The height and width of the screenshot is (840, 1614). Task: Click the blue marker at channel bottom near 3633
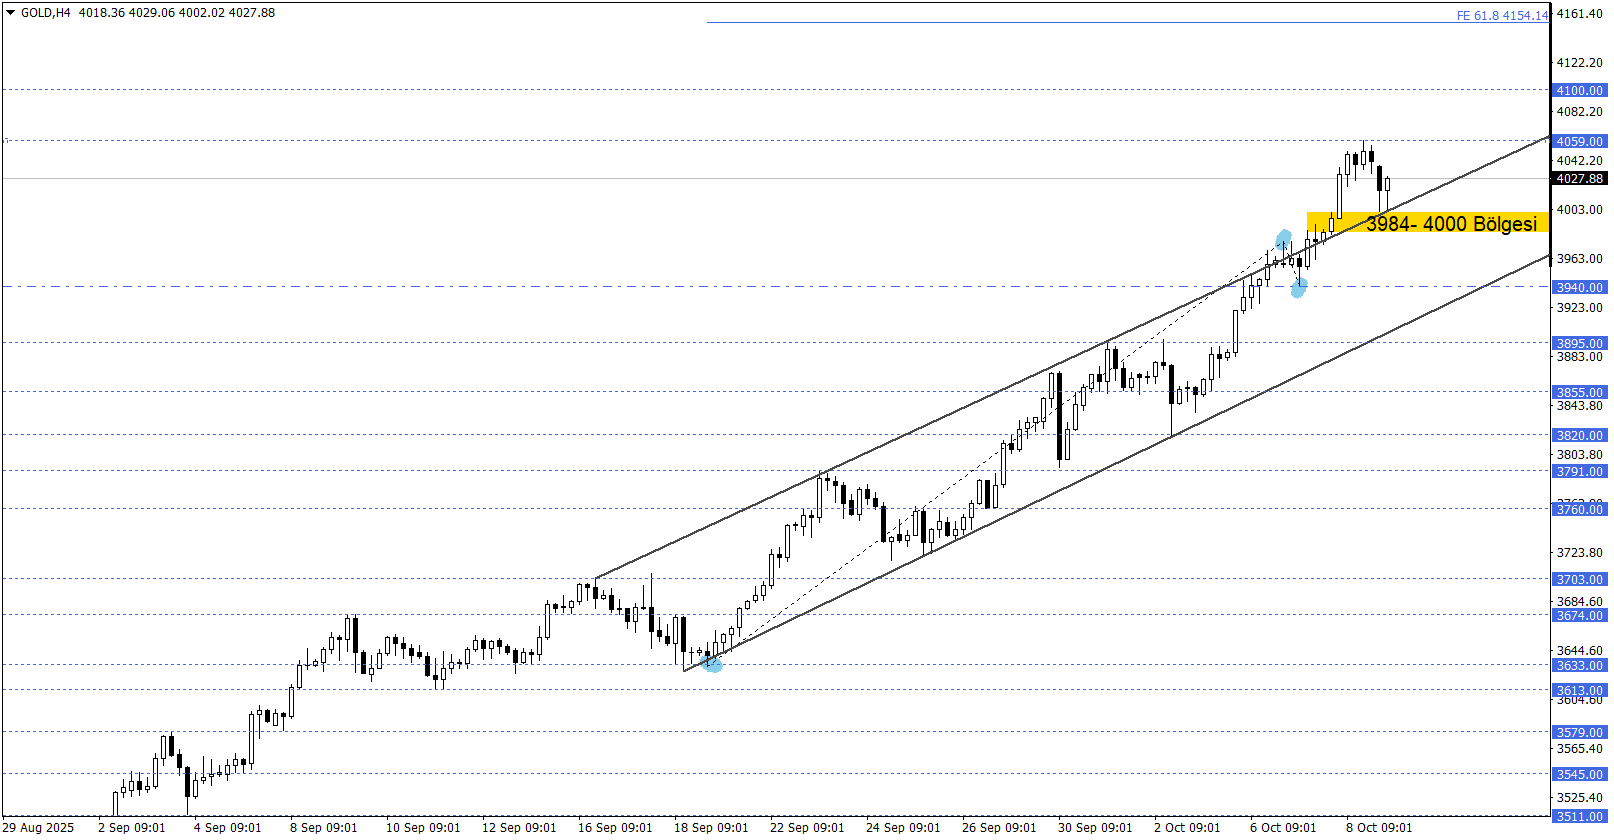[712, 664]
